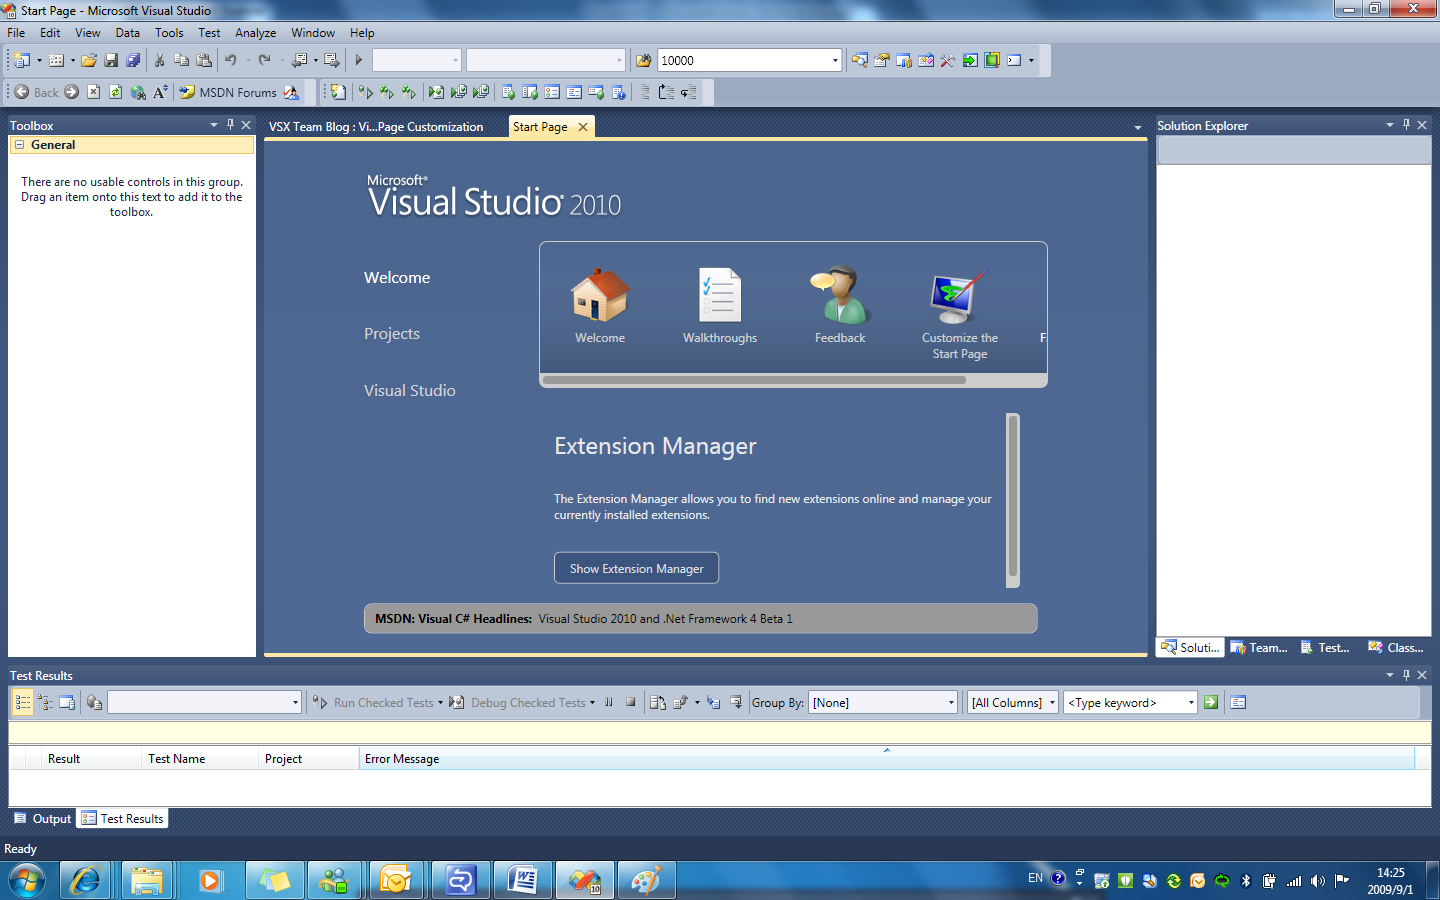Click the horizontal scrollbar under Welcome icons
Screen dimensions: 1440x900
(x=754, y=380)
